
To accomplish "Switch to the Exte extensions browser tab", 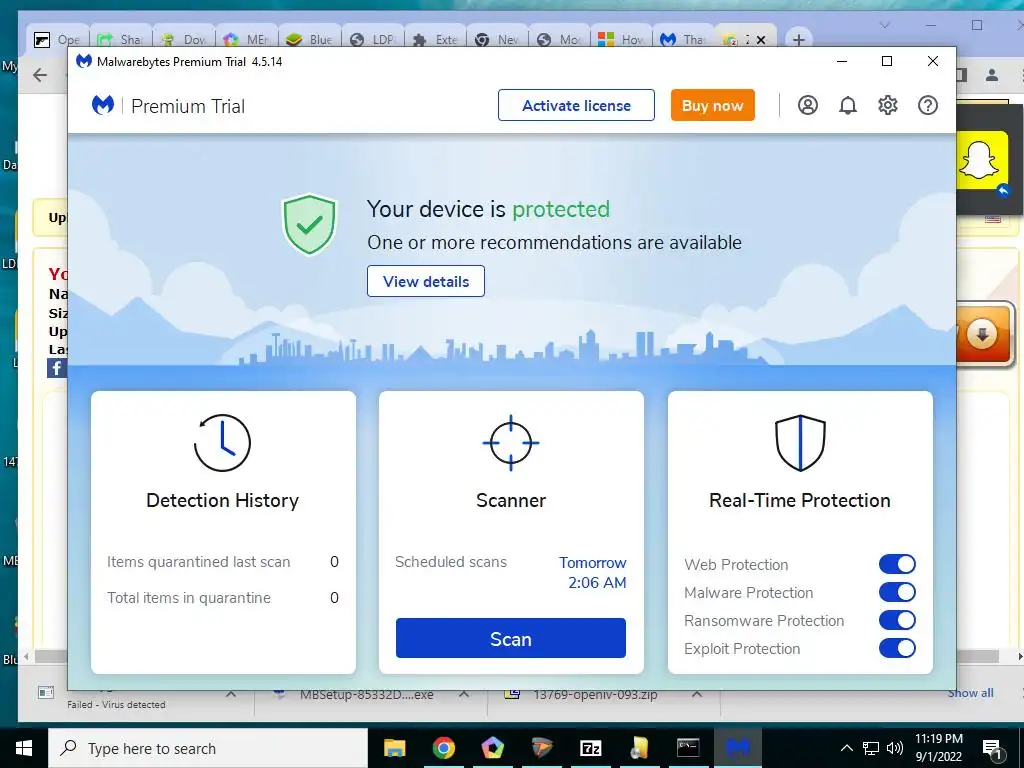I will [436, 40].
